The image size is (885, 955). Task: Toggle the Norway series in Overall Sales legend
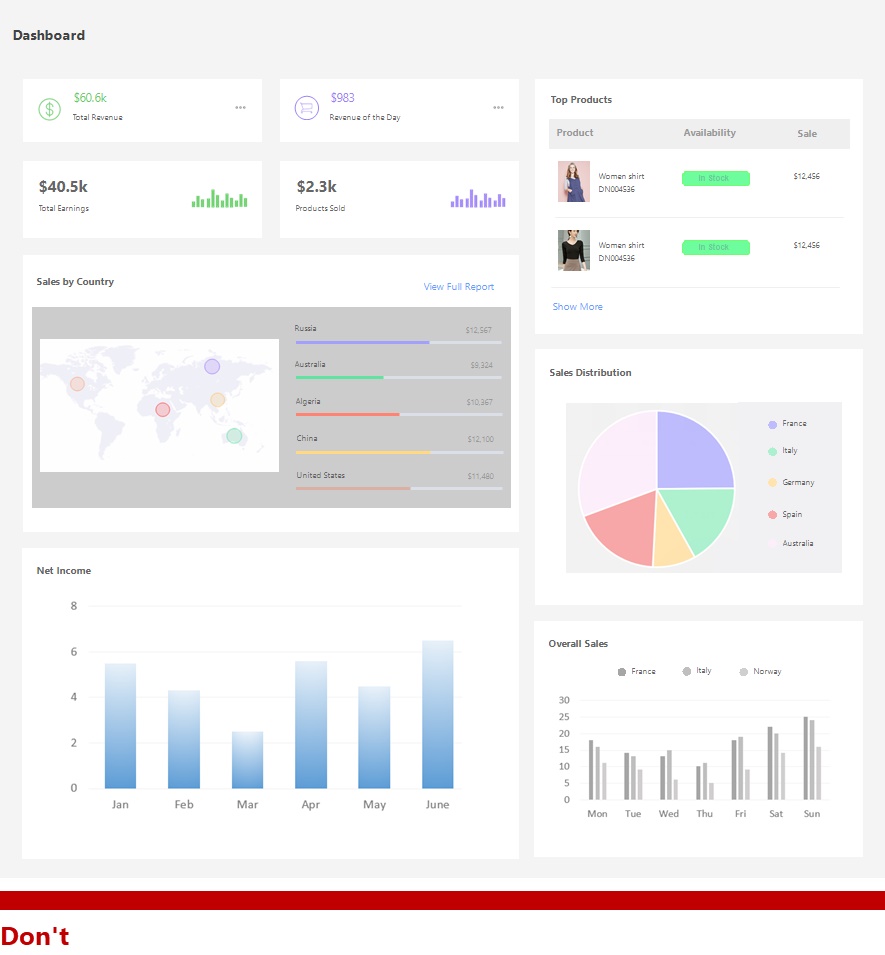coord(760,671)
